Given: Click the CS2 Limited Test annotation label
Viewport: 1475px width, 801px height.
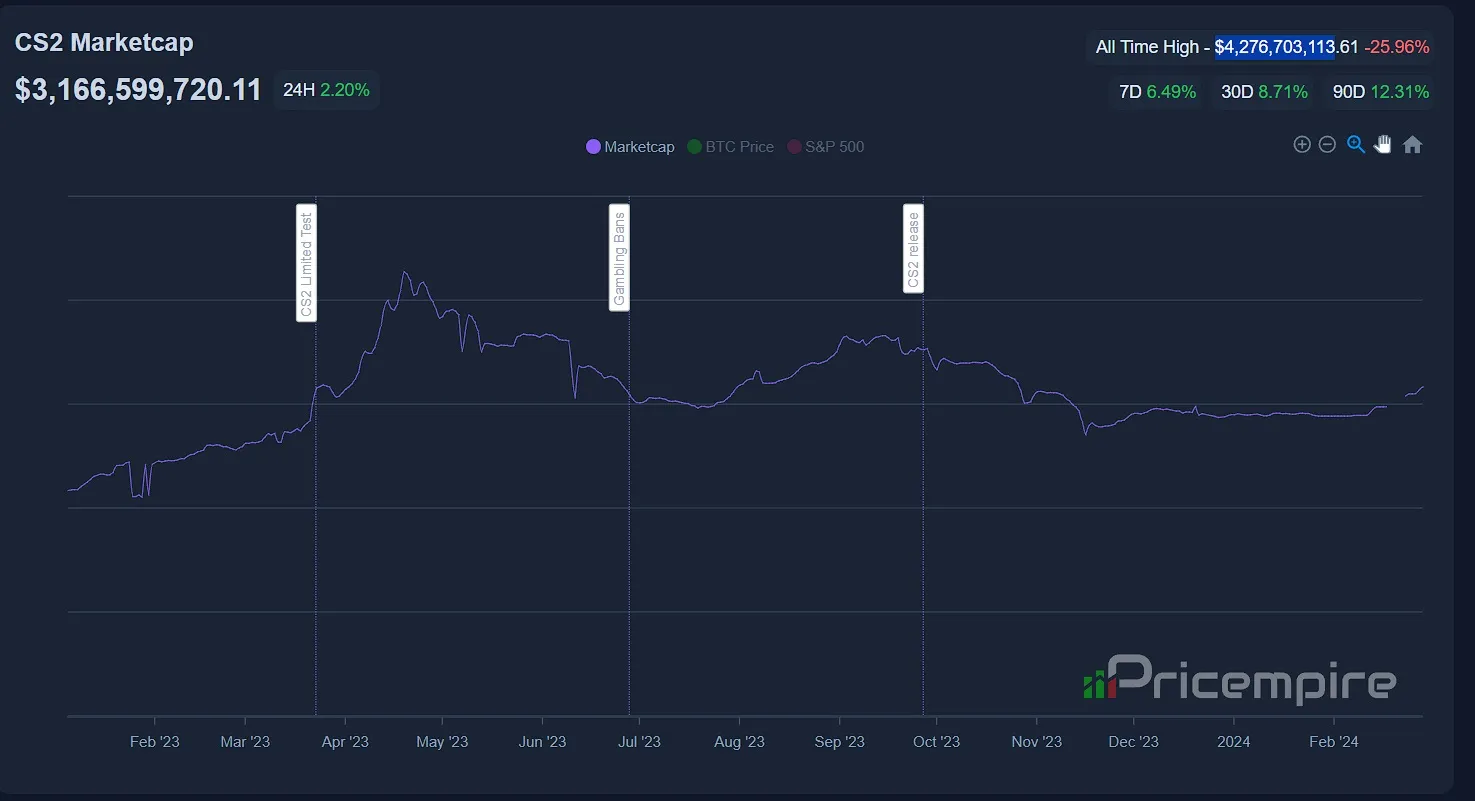Looking at the screenshot, I should click(307, 264).
